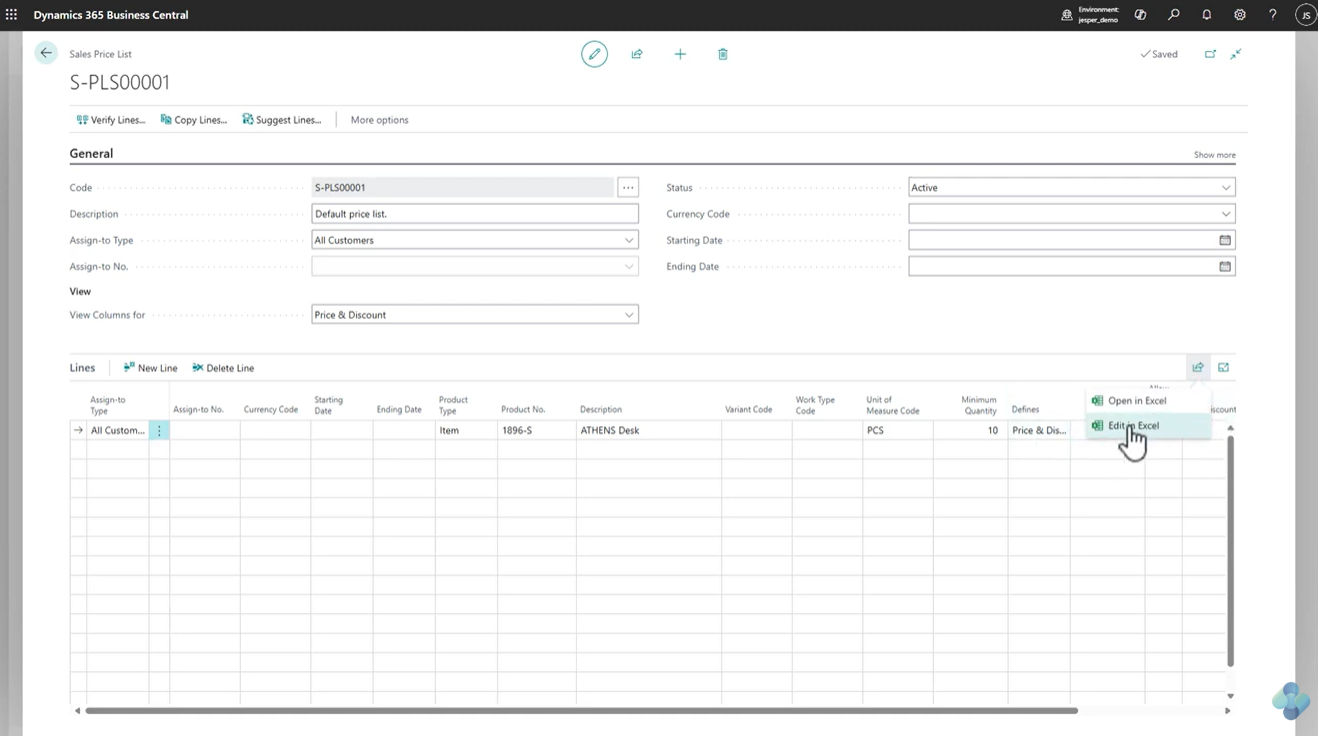Open the app launcher waffle icon

pos(12,15)
